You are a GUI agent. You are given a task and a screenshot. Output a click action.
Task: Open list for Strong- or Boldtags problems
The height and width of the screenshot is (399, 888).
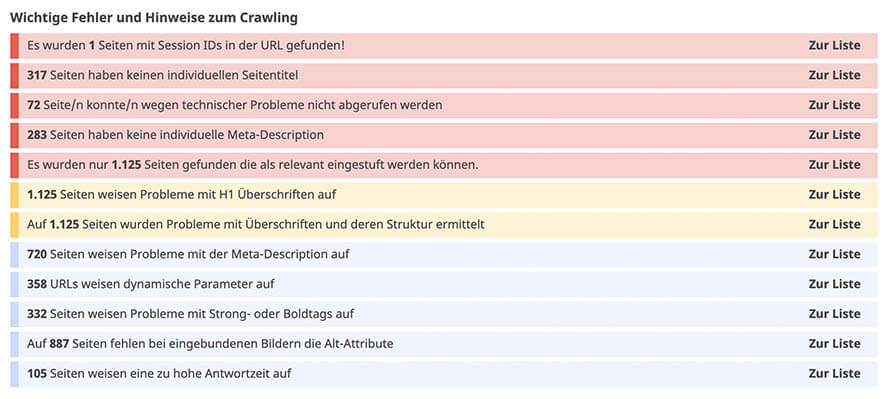coord(834,314)
